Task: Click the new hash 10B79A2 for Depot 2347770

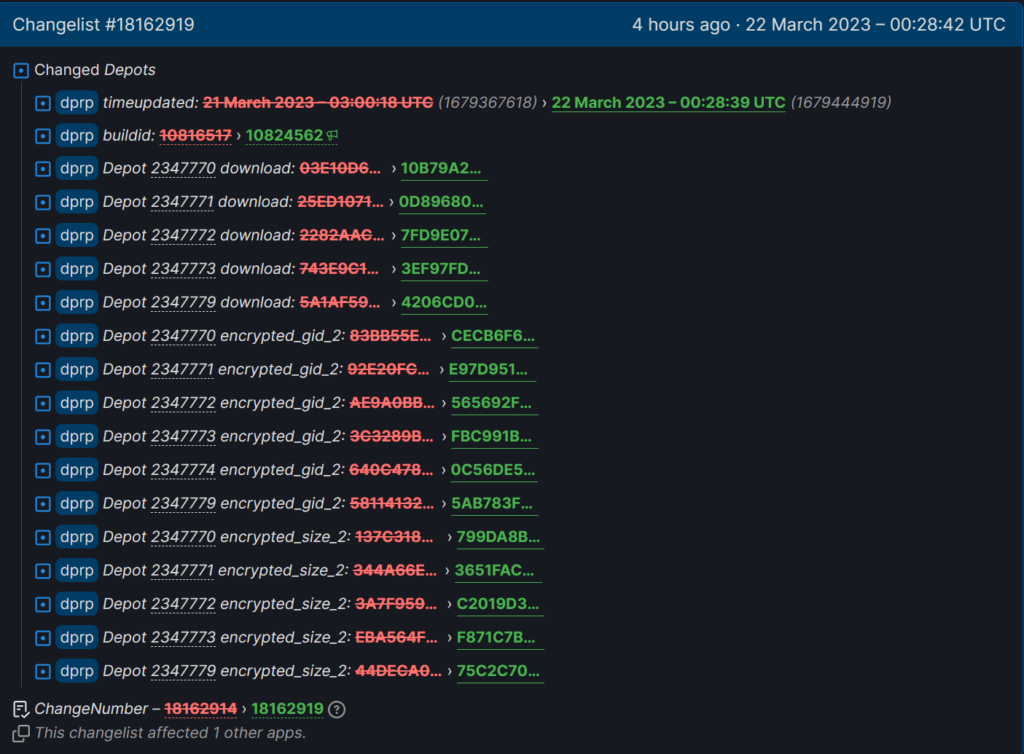Action: pyautogui.click(x=443, y=168)
